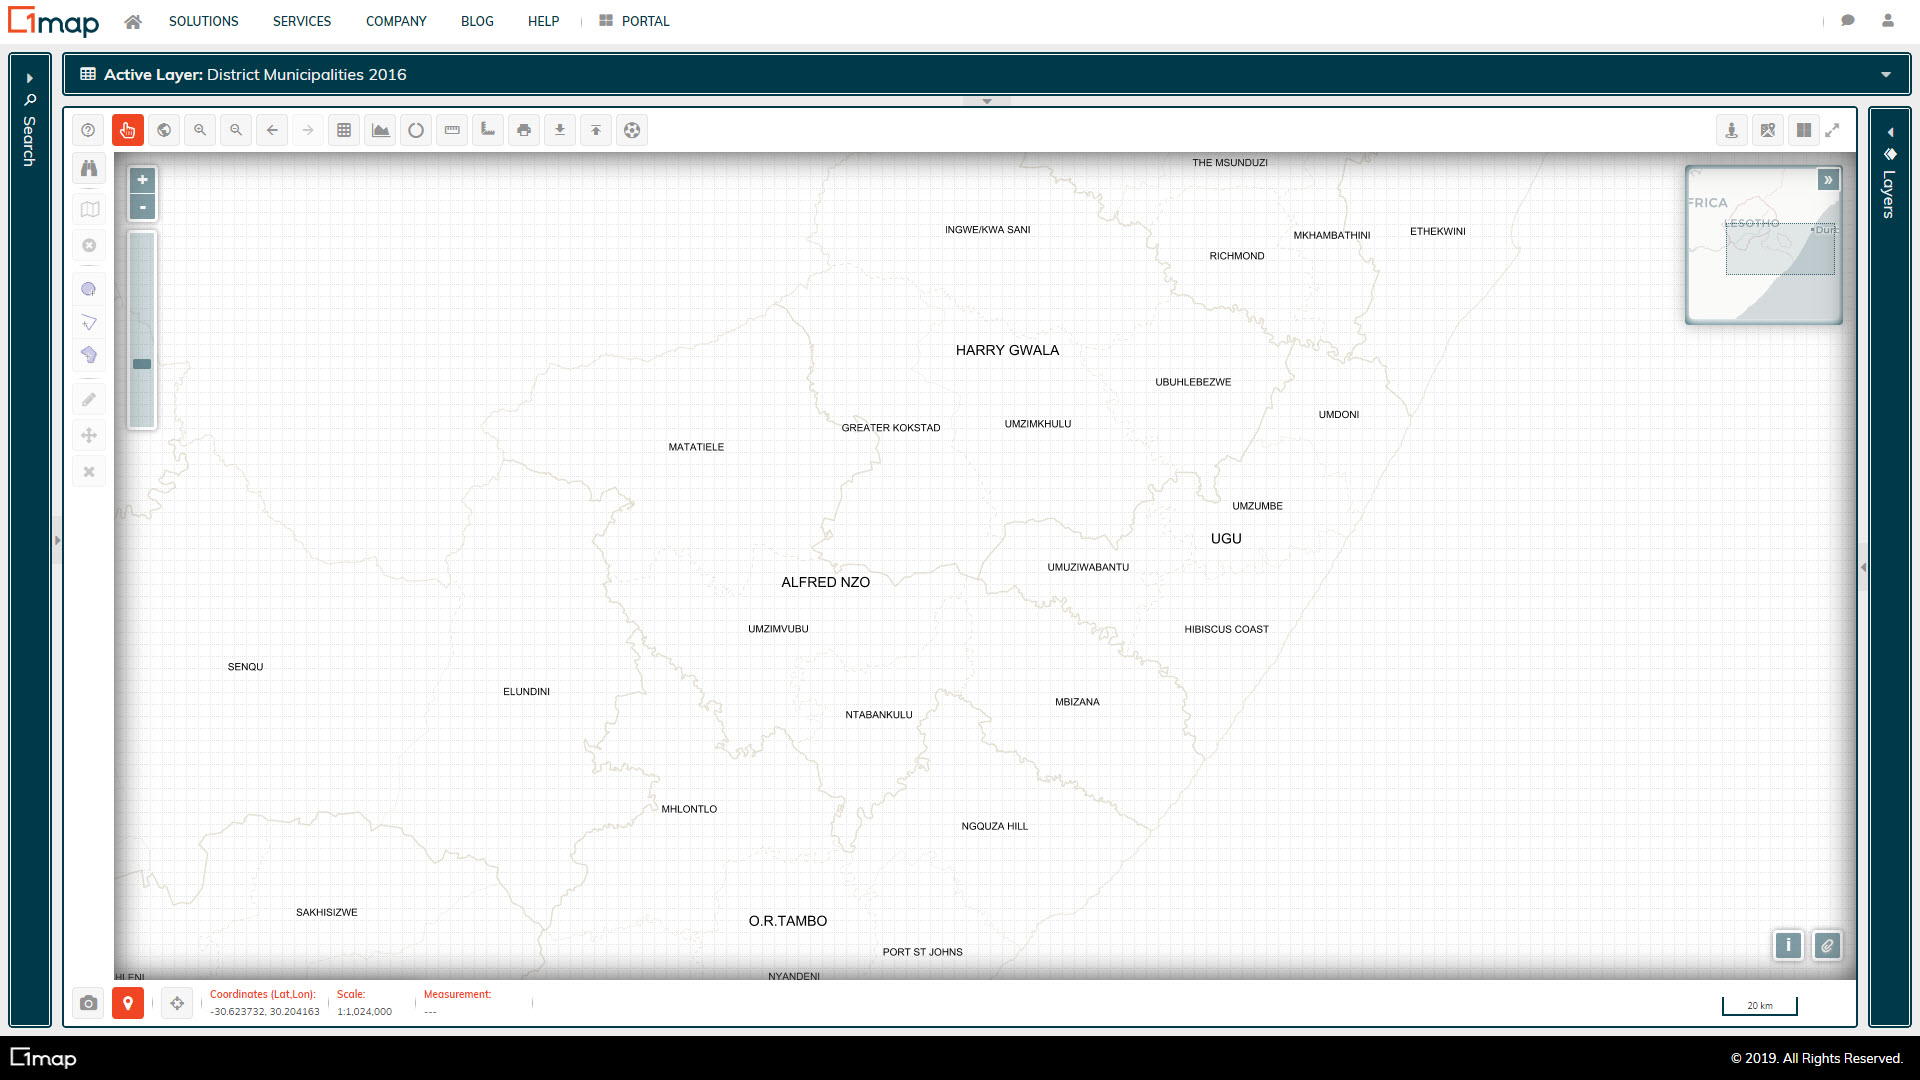
Task: Select the draw circle tool
Action: (89, 289)
